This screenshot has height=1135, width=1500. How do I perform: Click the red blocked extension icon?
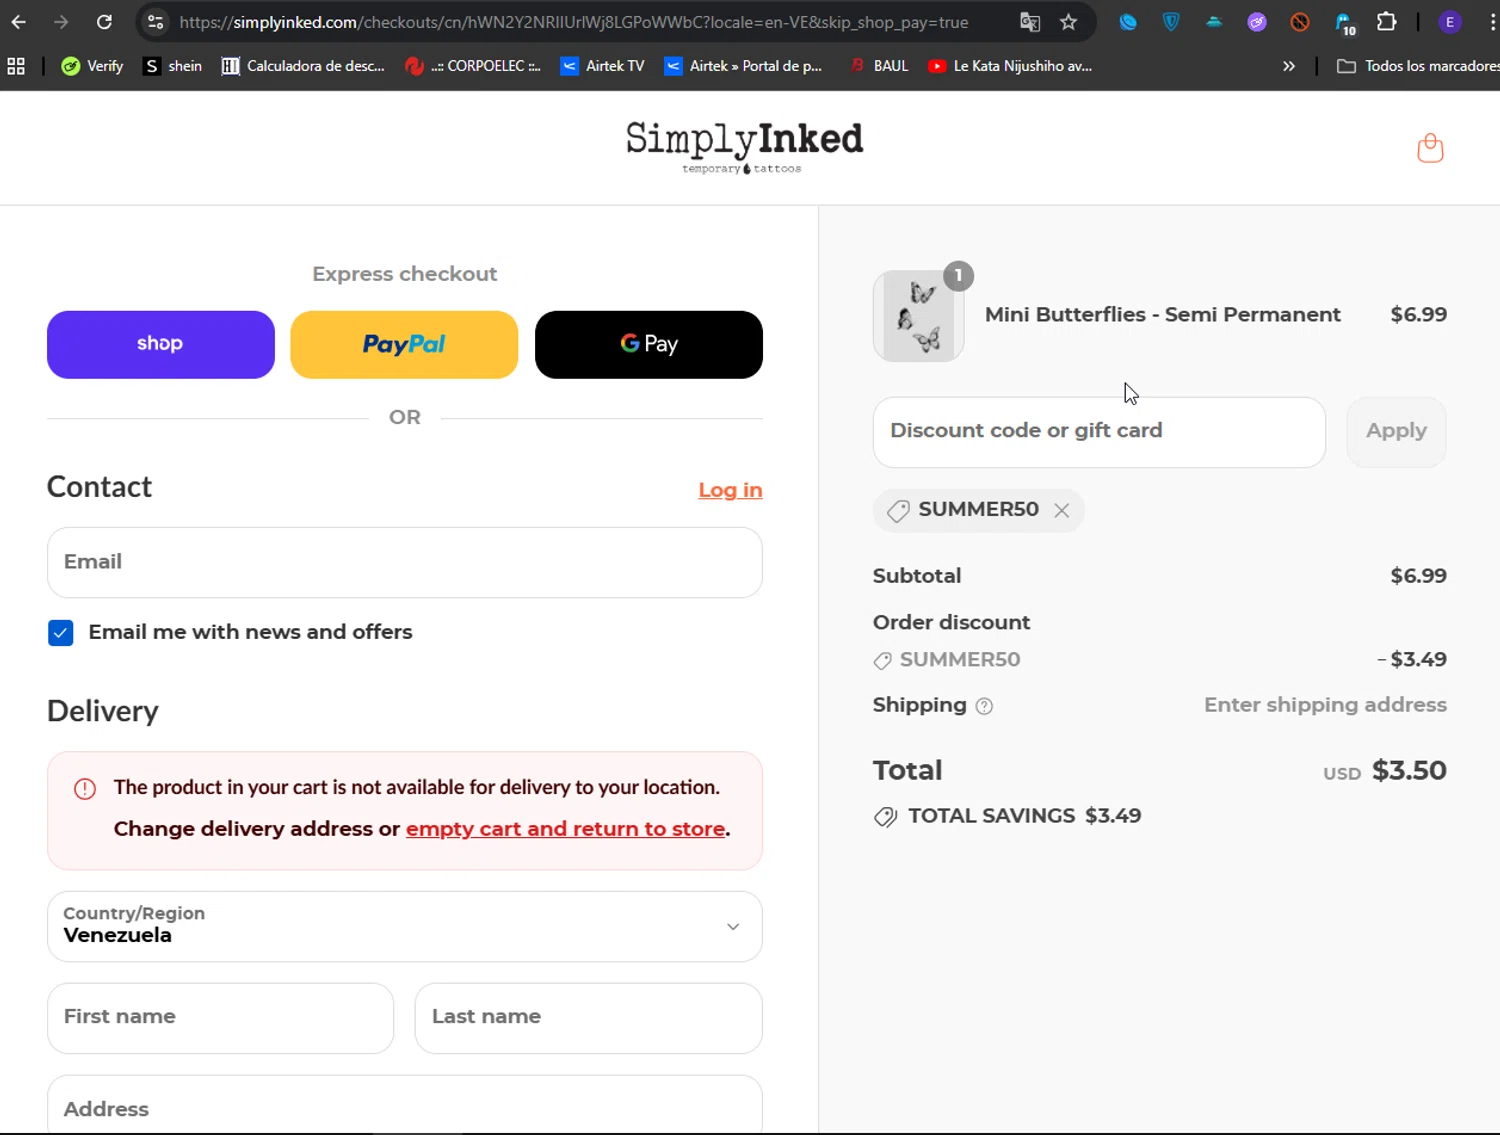(x=1300, y=22)
